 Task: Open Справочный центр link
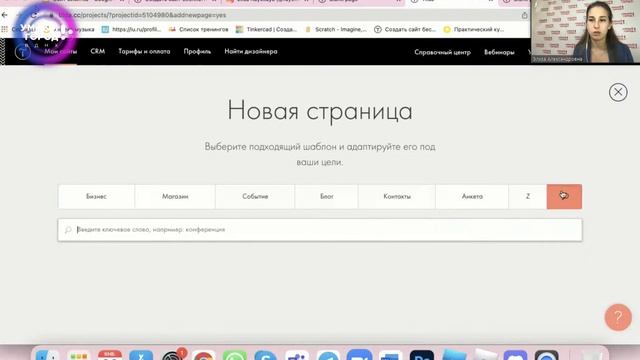(442, 52)
